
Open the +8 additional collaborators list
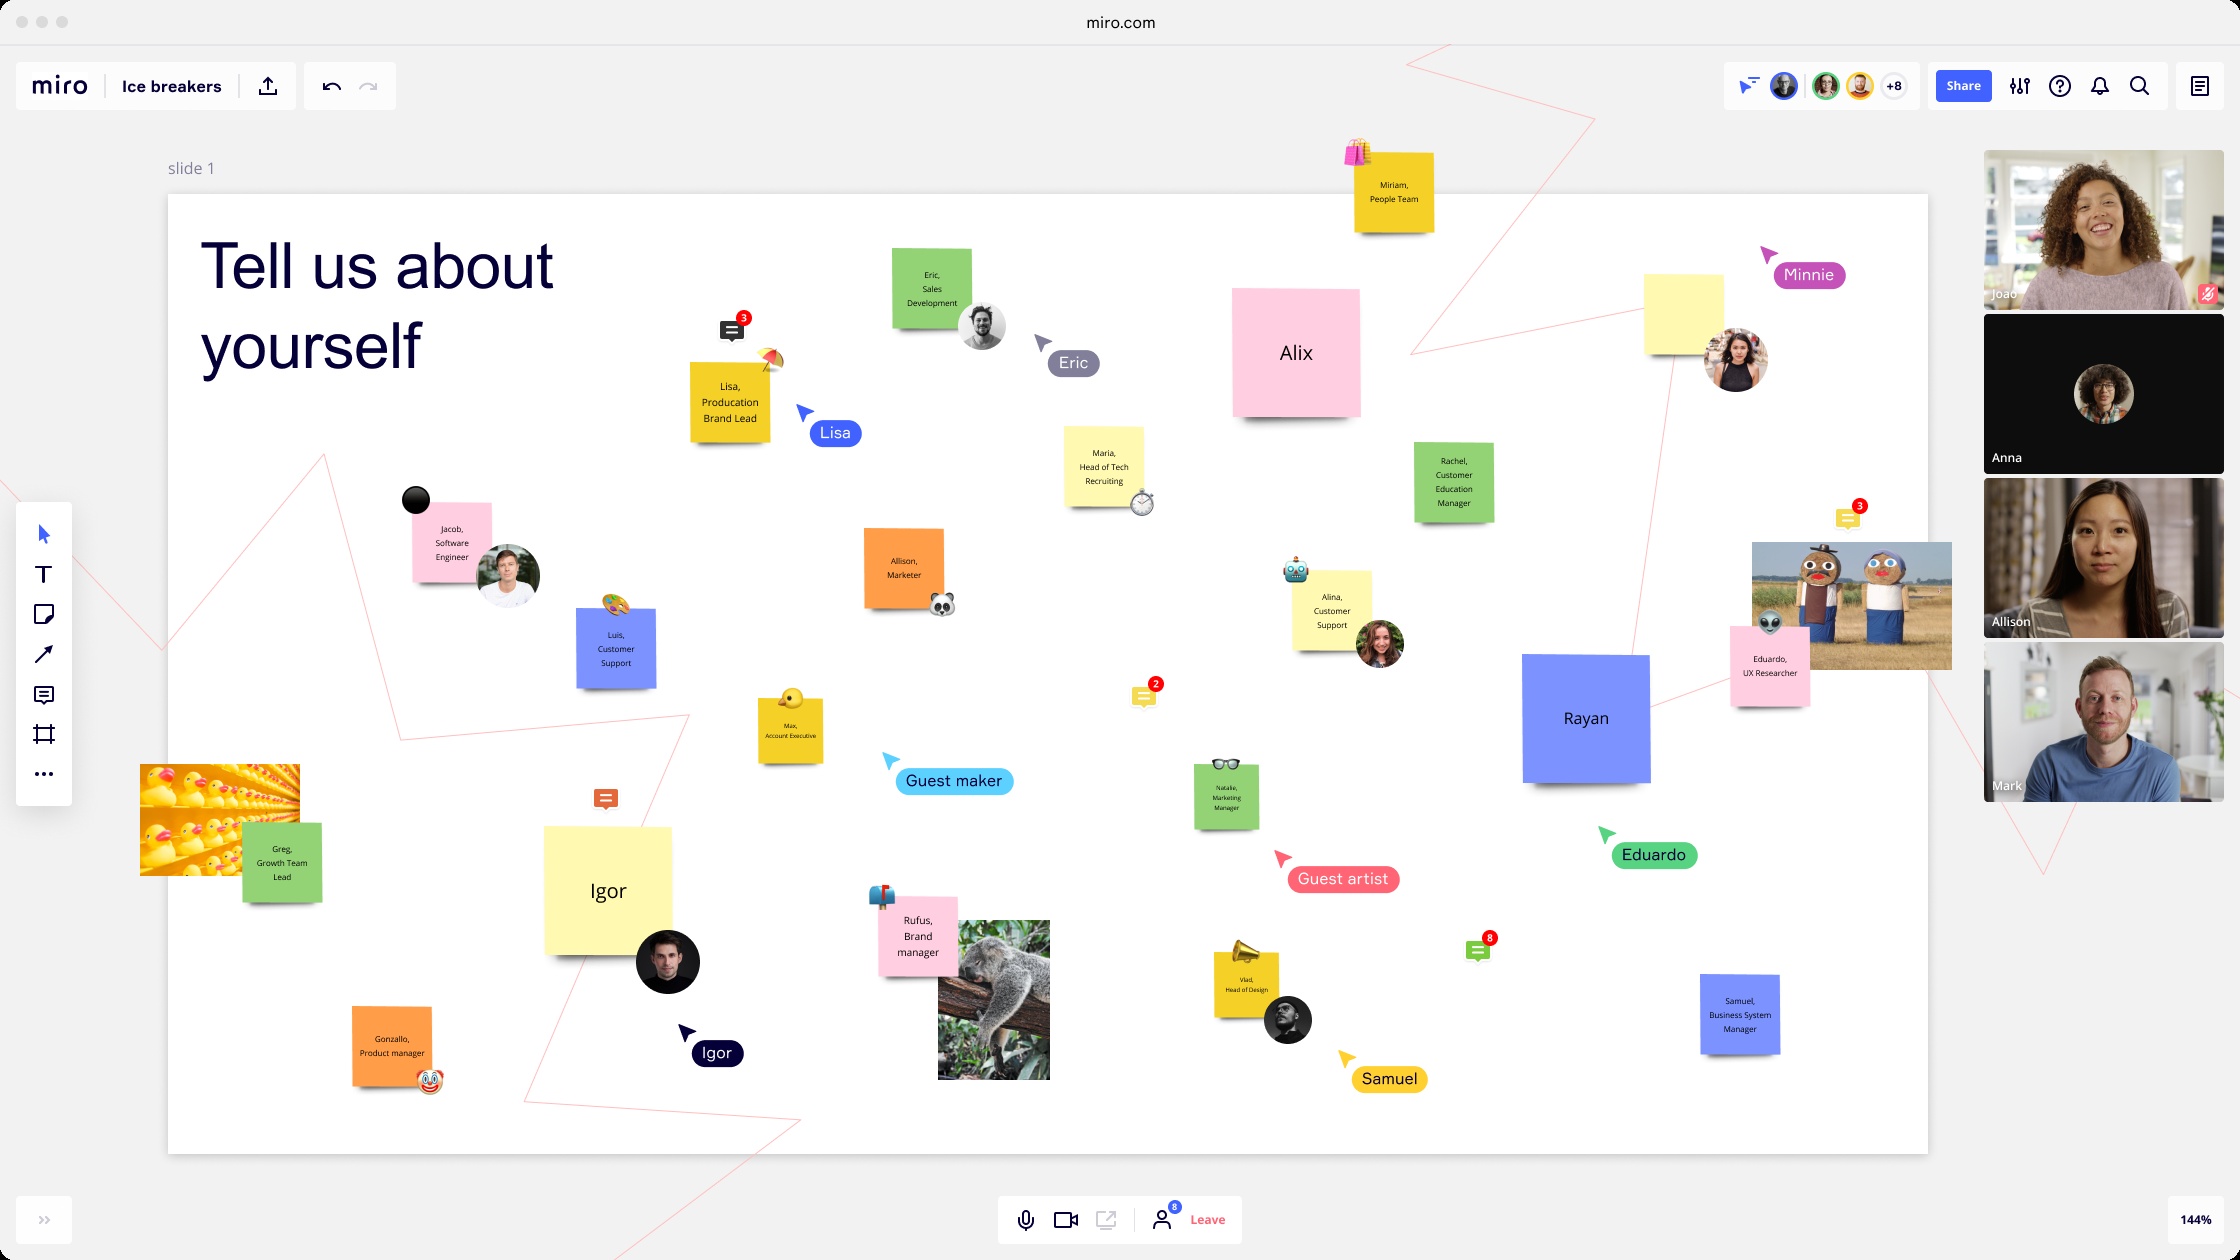[x=1894, y=86]
